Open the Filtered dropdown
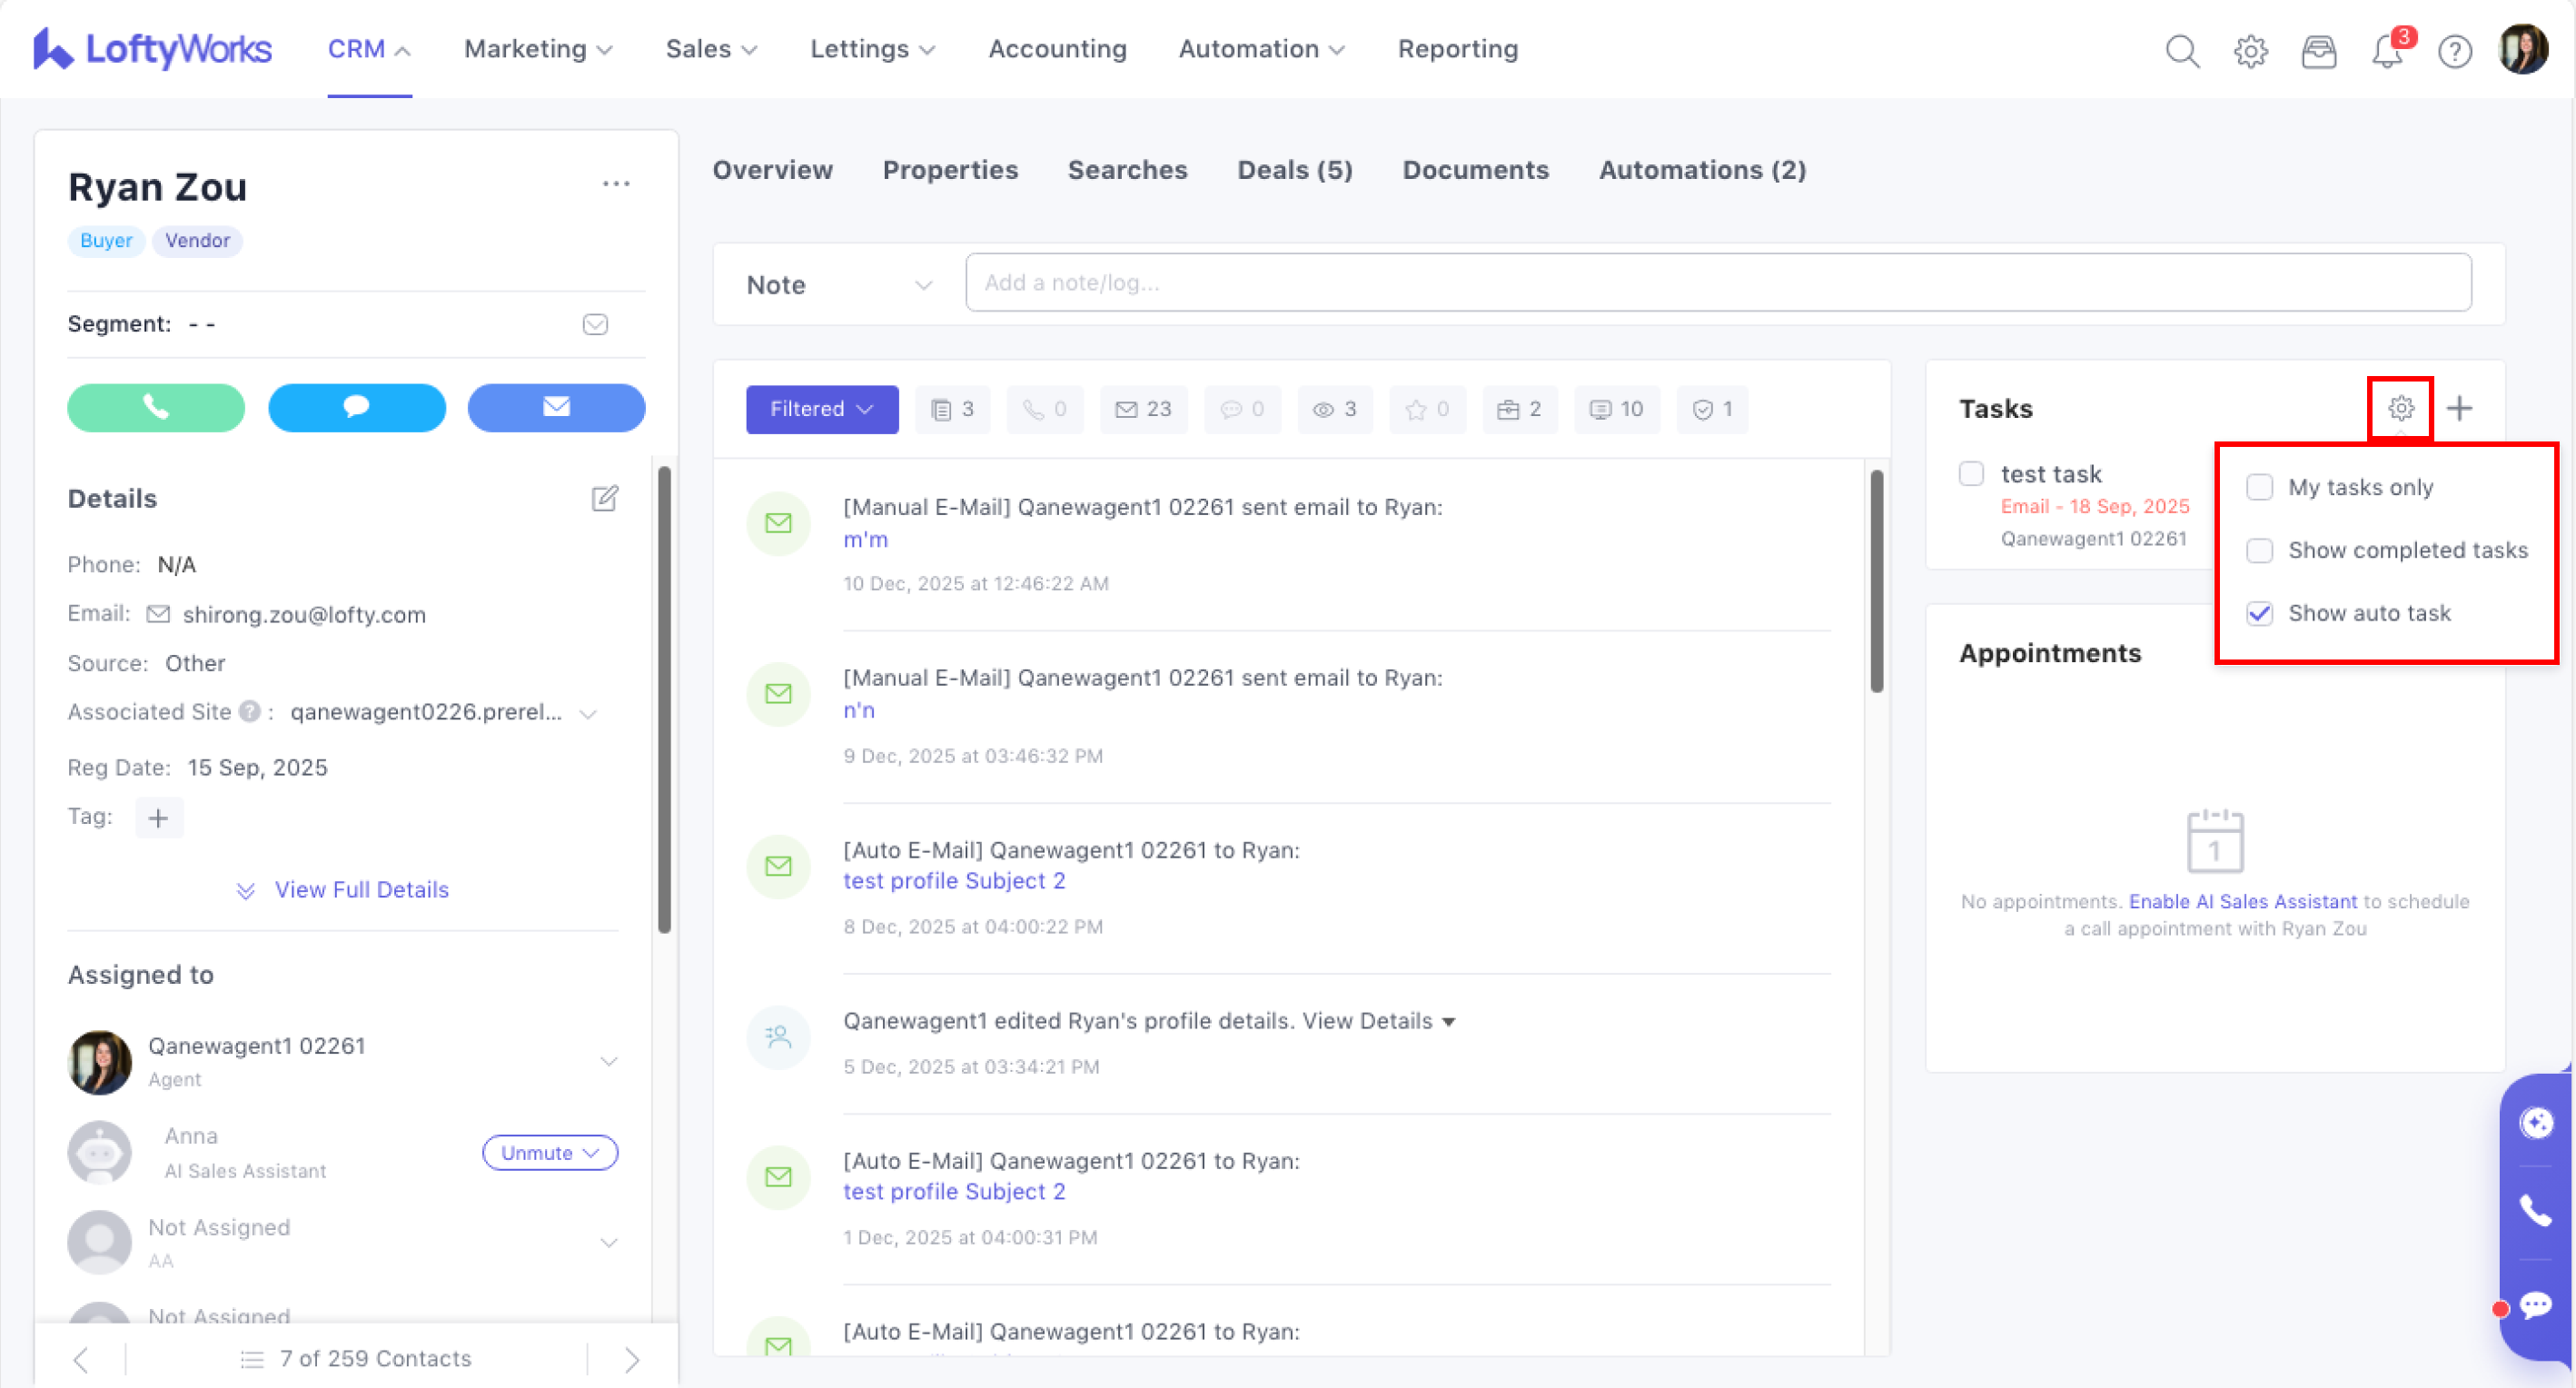Viewport: 2576px width, 1388px height. tap(821, 409)
